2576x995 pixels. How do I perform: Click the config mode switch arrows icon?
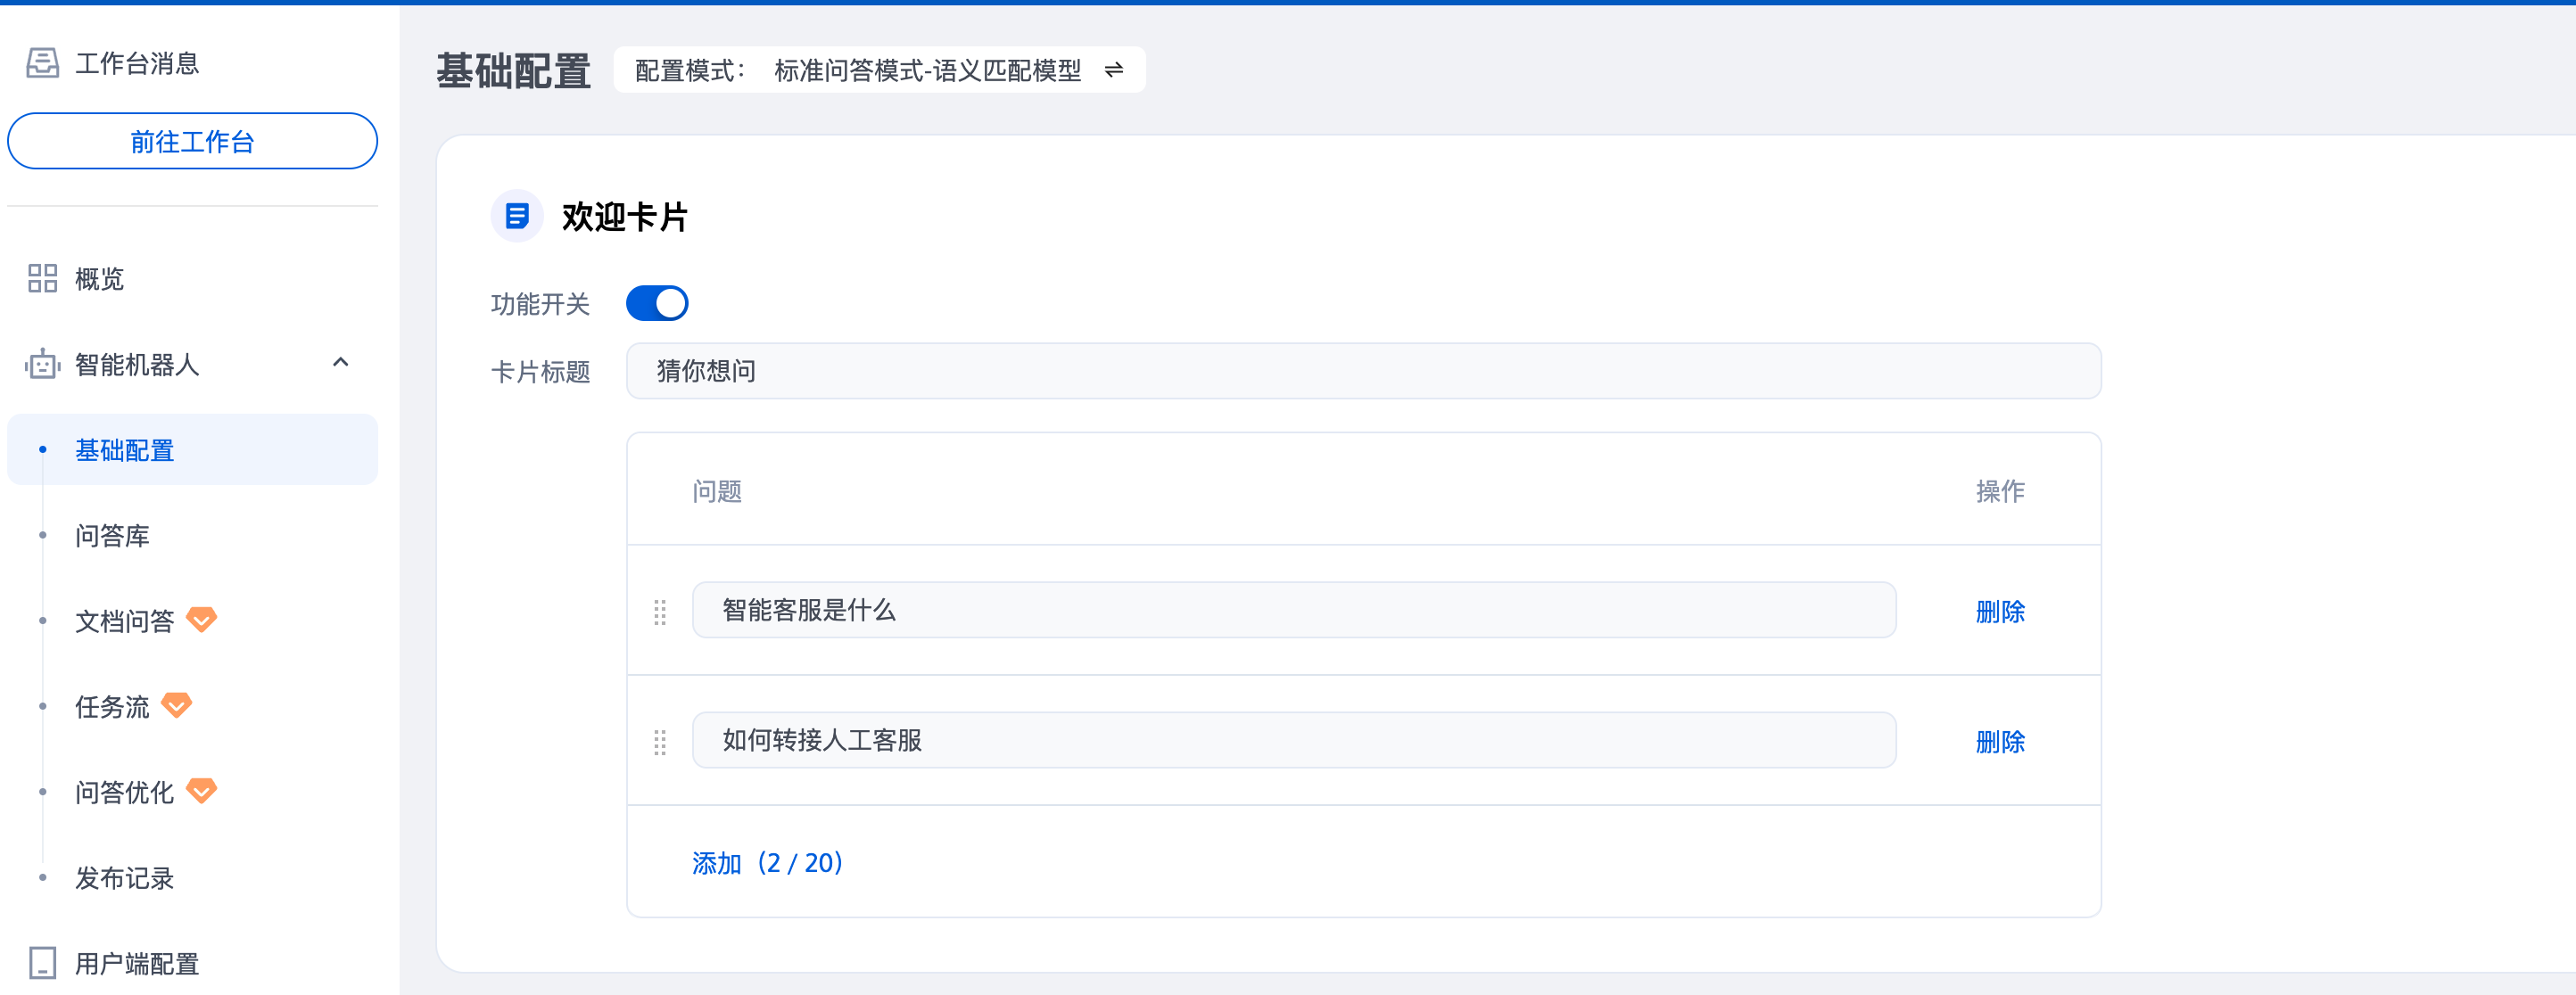coord(1114,70)
